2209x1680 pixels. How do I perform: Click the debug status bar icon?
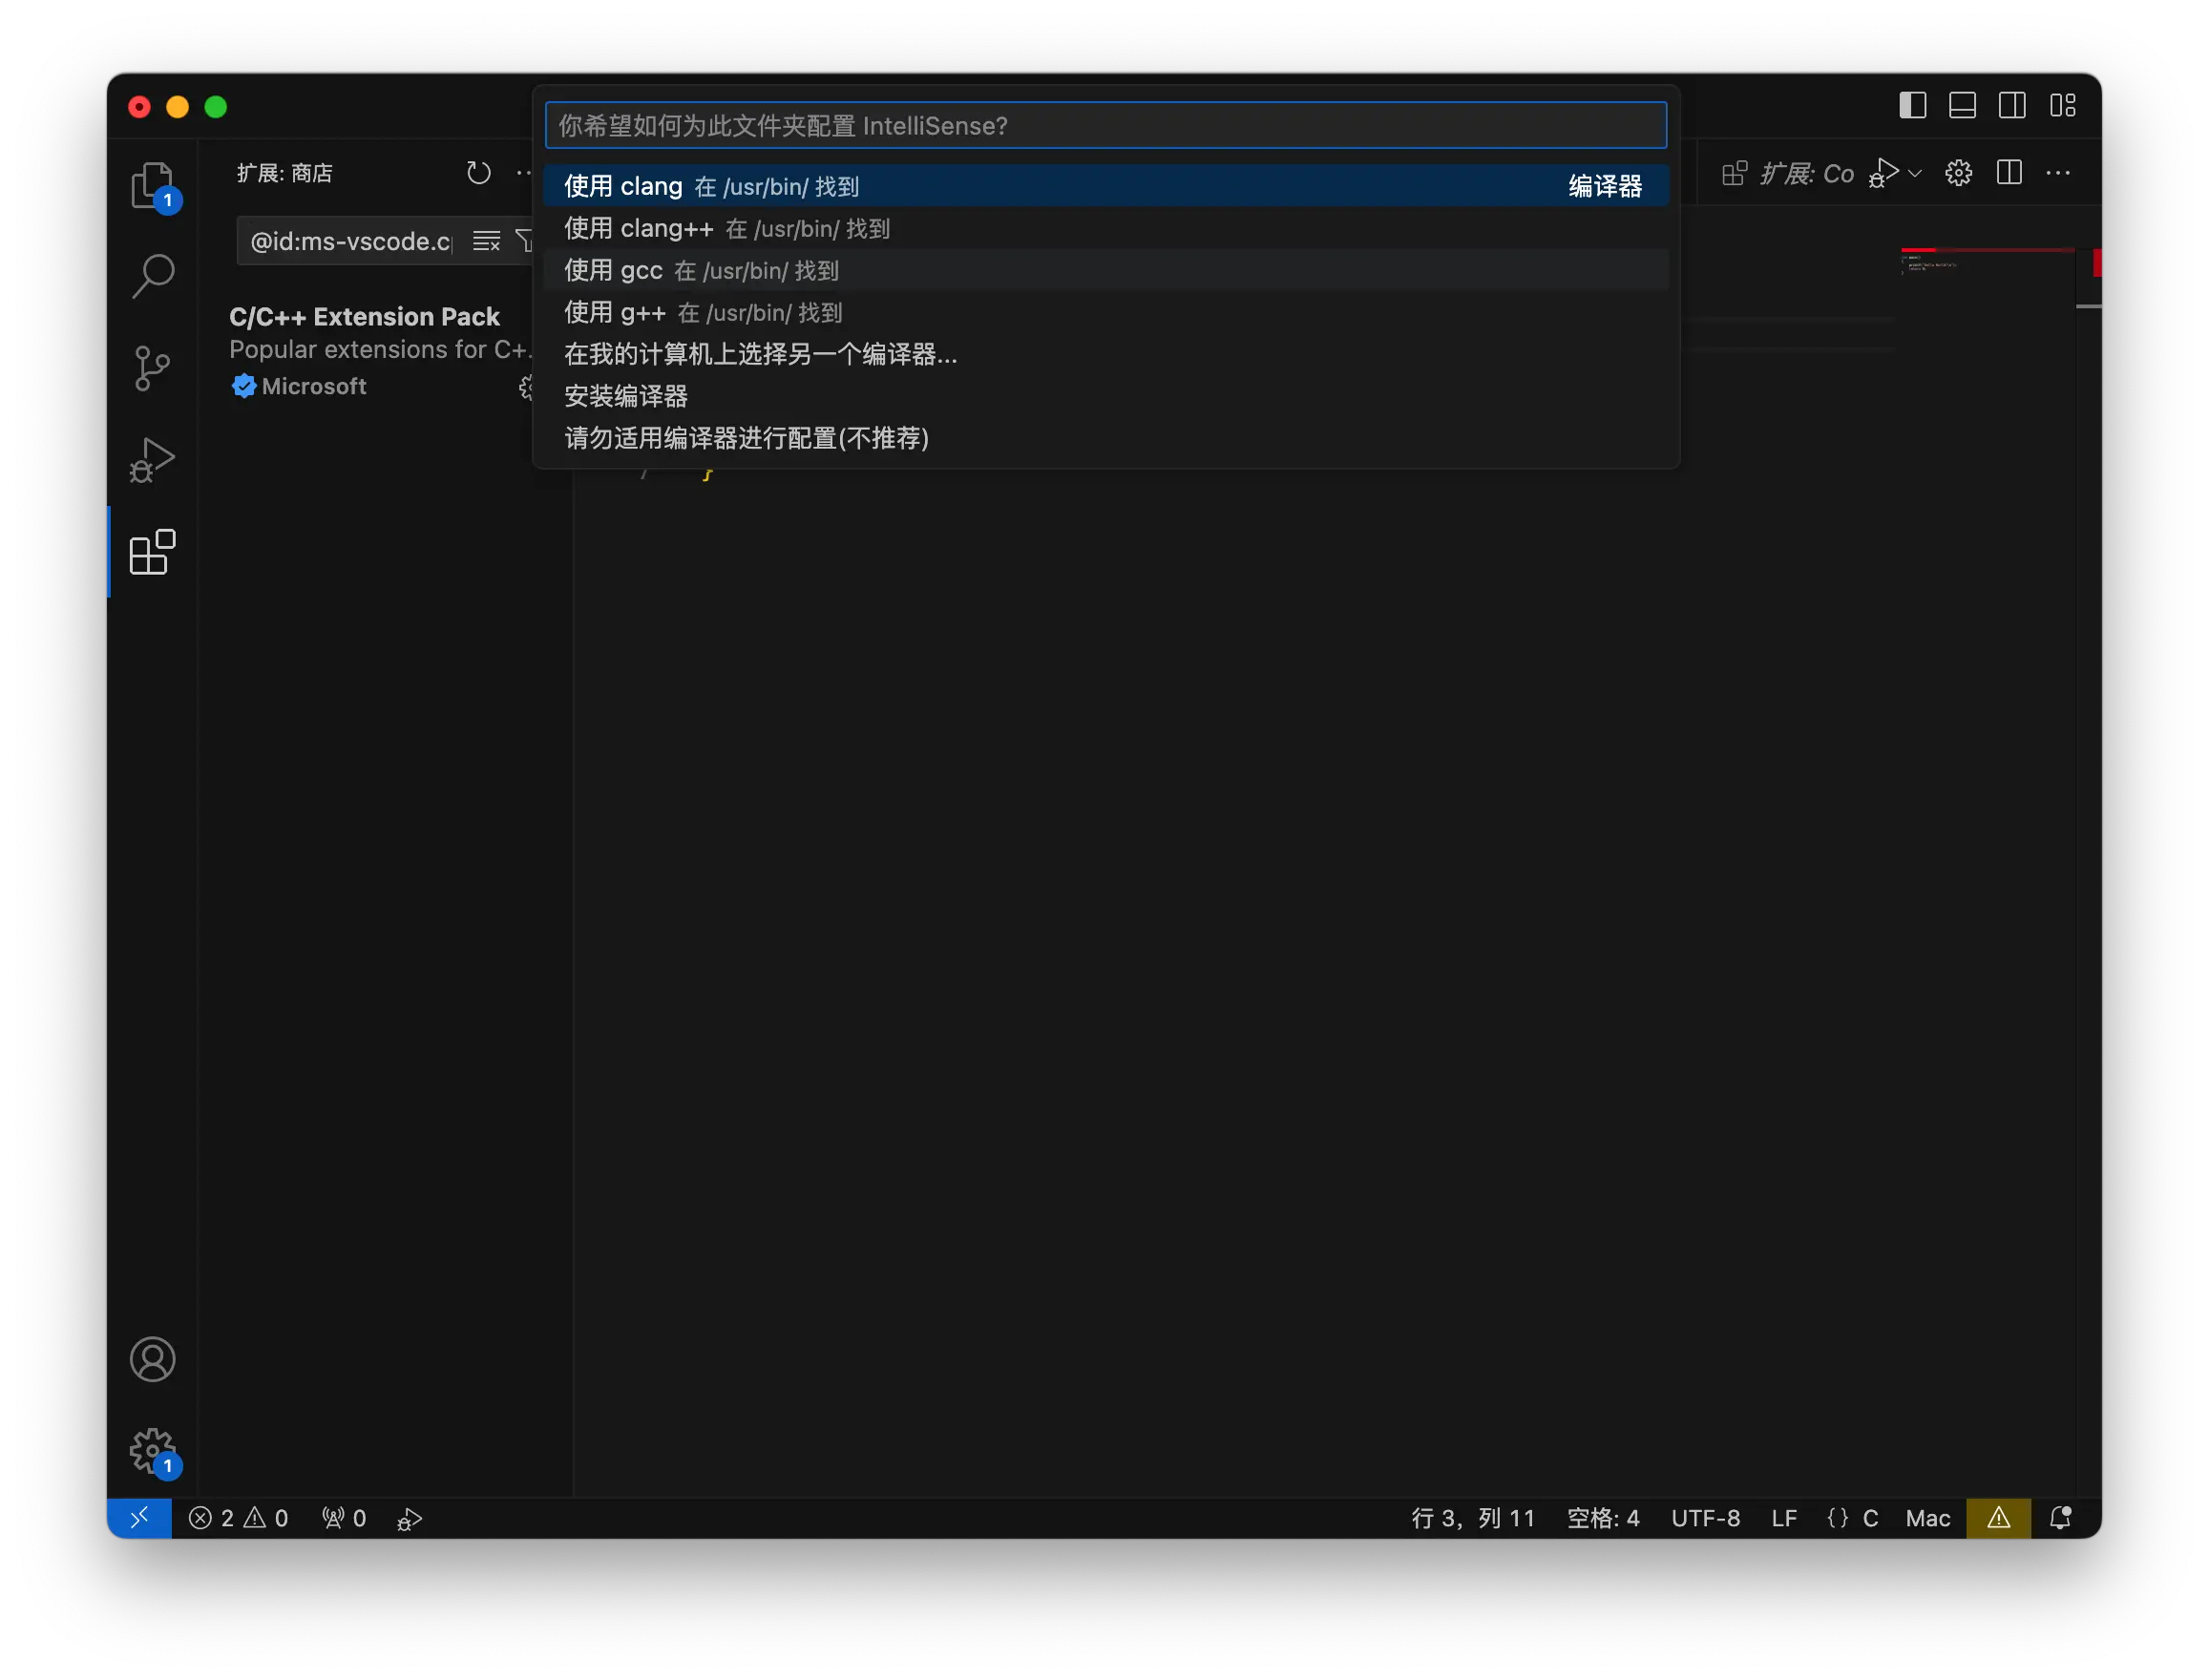point(409,1518)
